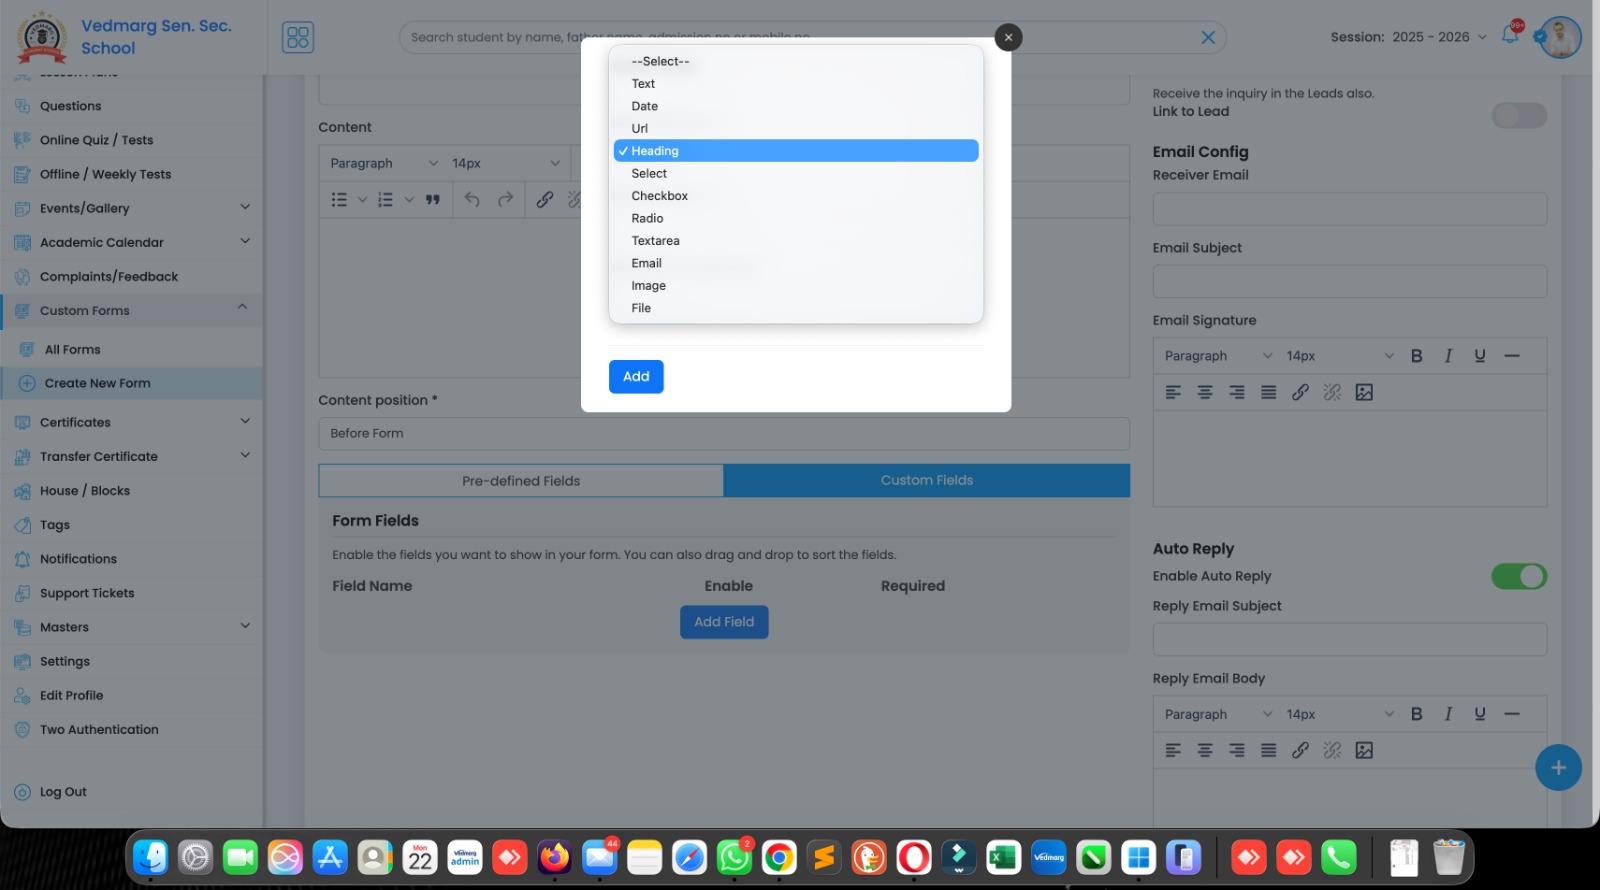The image size is (1600, 890).
Task: Pick the highlighted Heading option
Action: coord(795,151)
